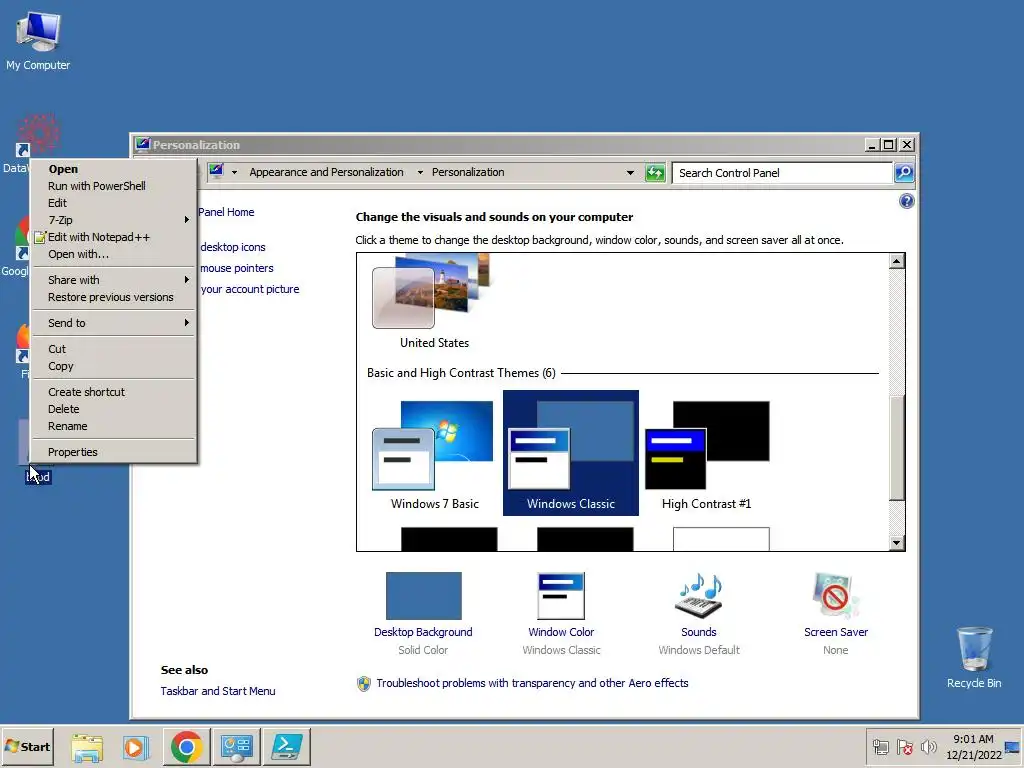Click the Control Panel help icon

tap(906, 201)
